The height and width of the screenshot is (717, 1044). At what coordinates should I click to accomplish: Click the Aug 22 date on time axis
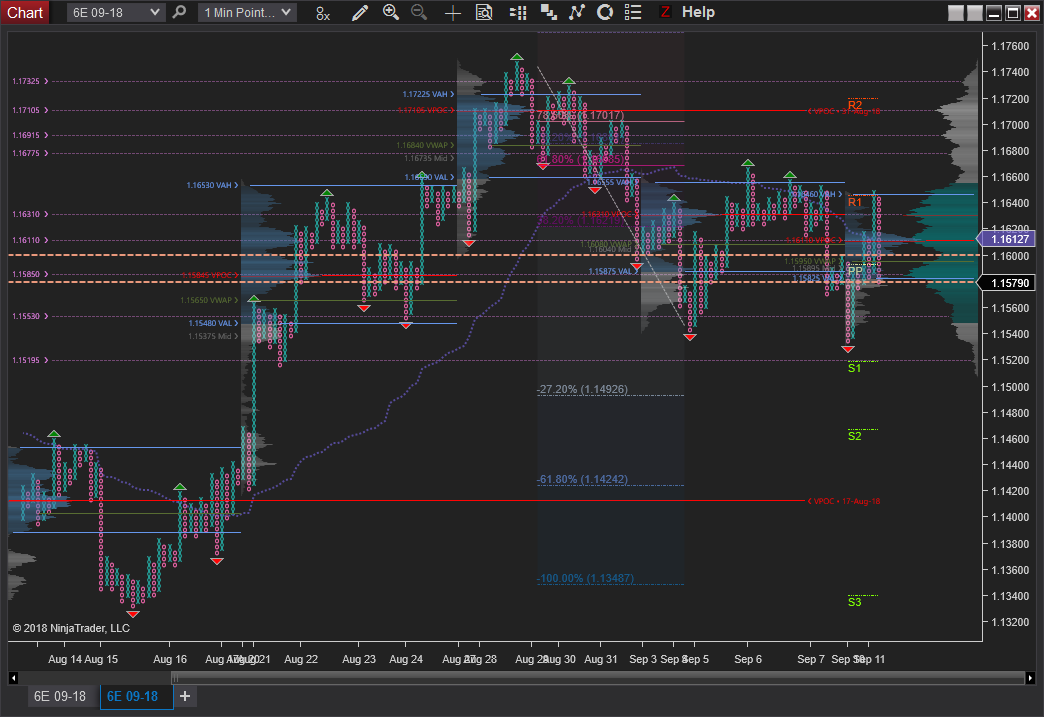(301, 659)
